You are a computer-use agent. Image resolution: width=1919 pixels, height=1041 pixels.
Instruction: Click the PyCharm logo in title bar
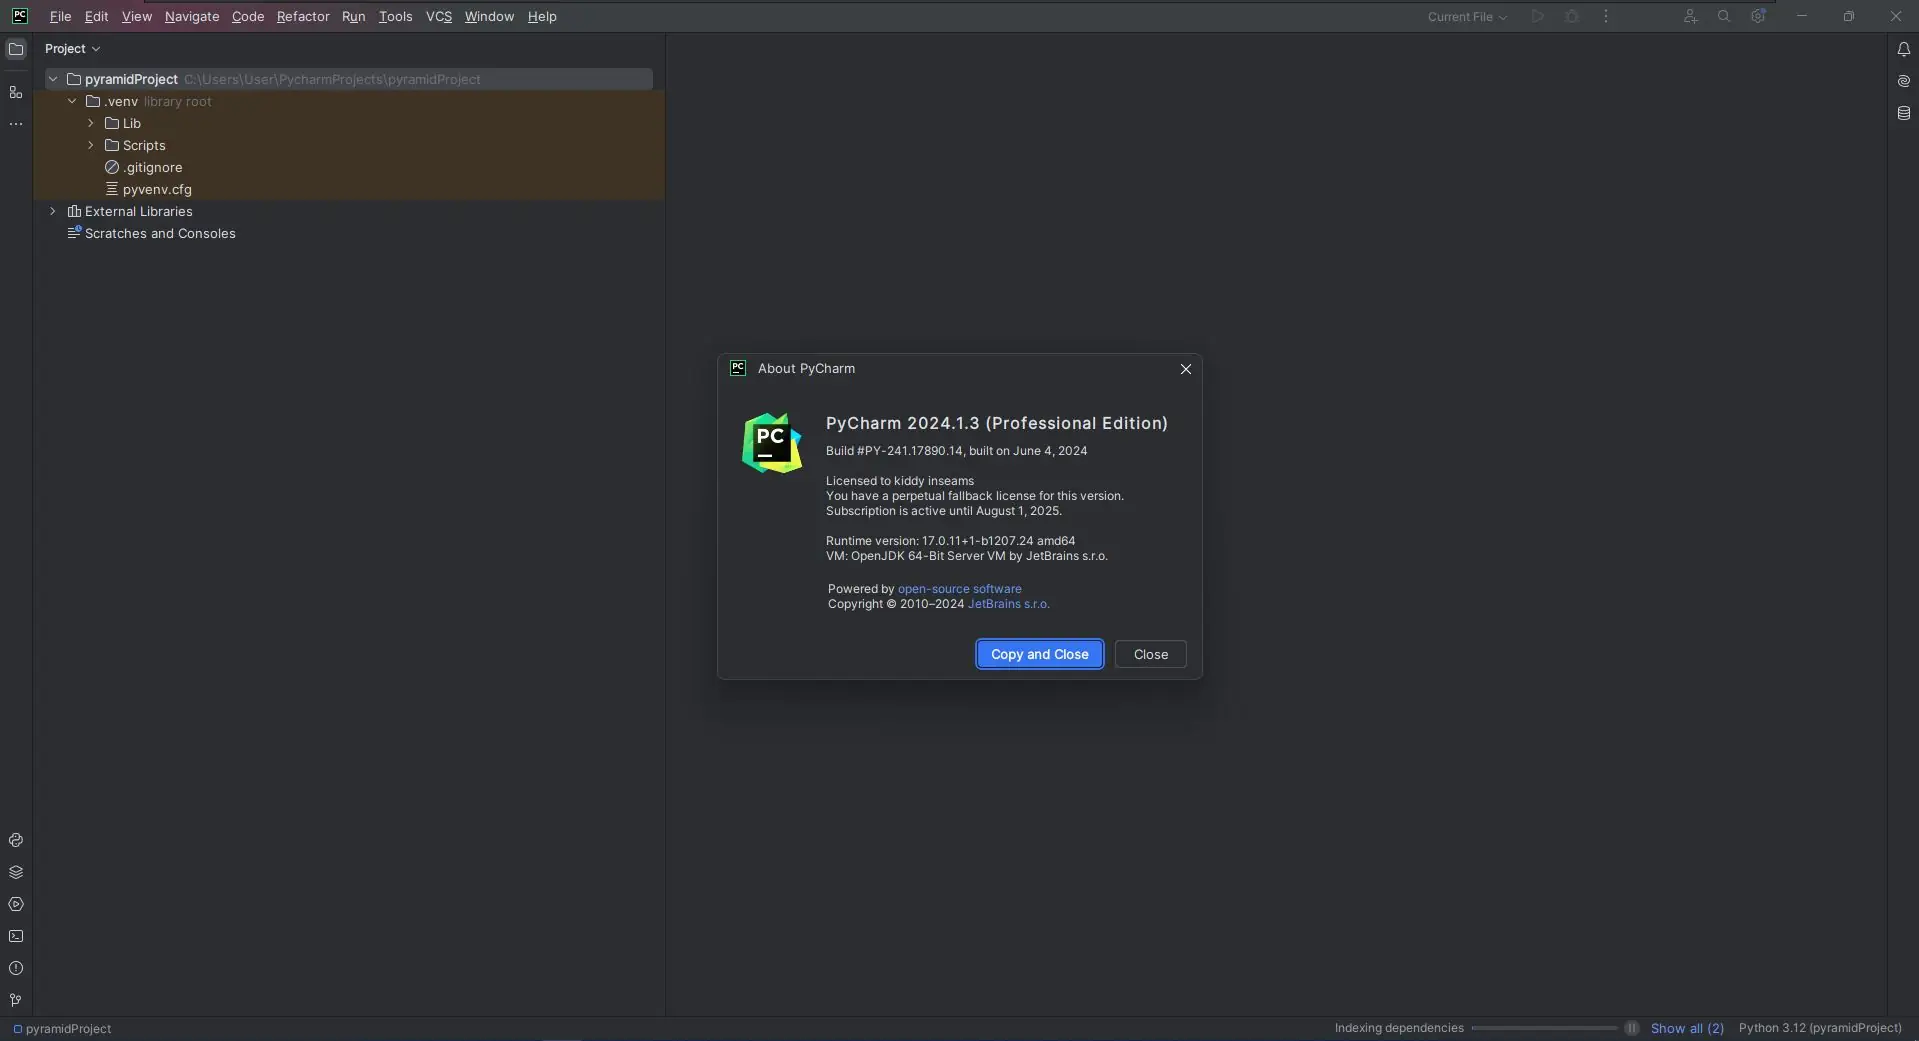point(19,16)
